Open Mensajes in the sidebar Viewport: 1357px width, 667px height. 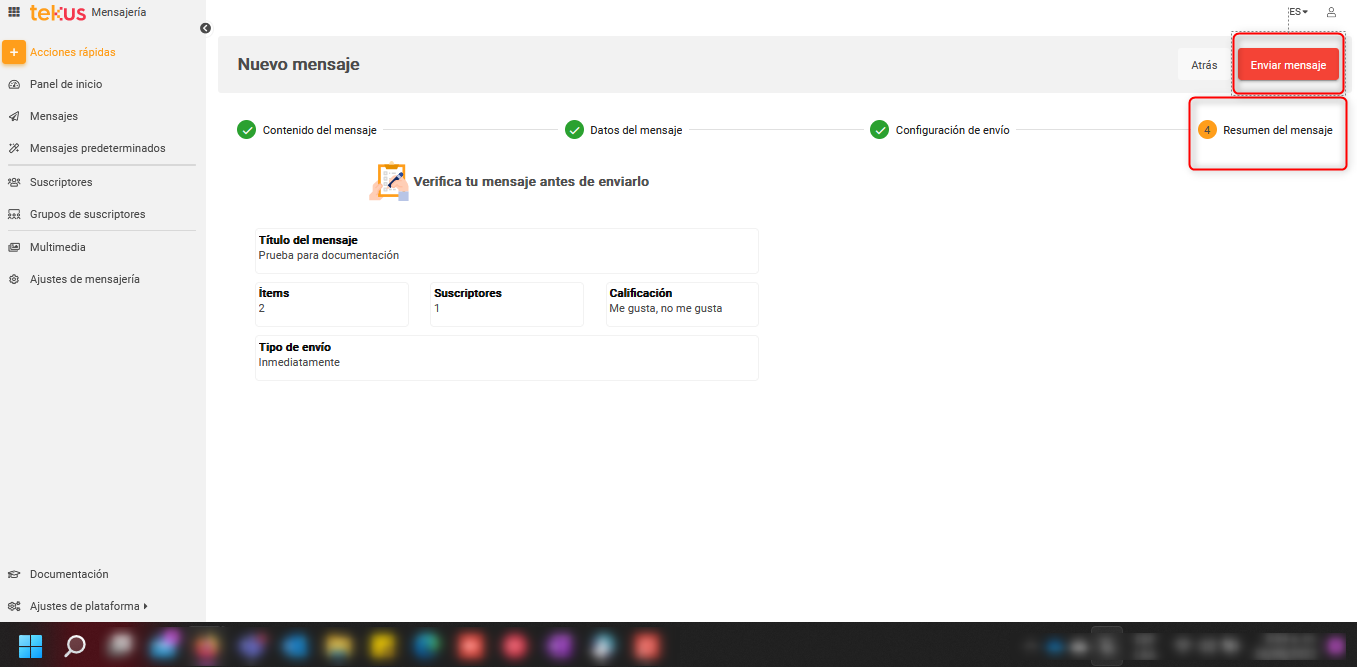coord(54,116)
